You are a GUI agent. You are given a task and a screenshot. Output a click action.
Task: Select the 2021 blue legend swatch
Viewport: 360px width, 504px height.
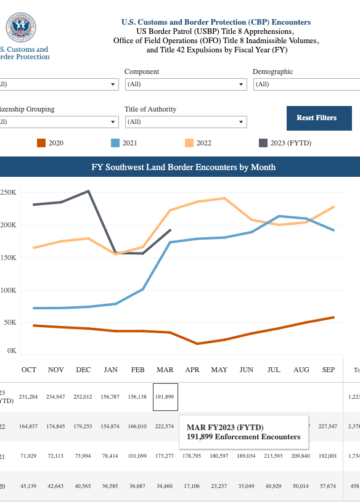(115, 143)
